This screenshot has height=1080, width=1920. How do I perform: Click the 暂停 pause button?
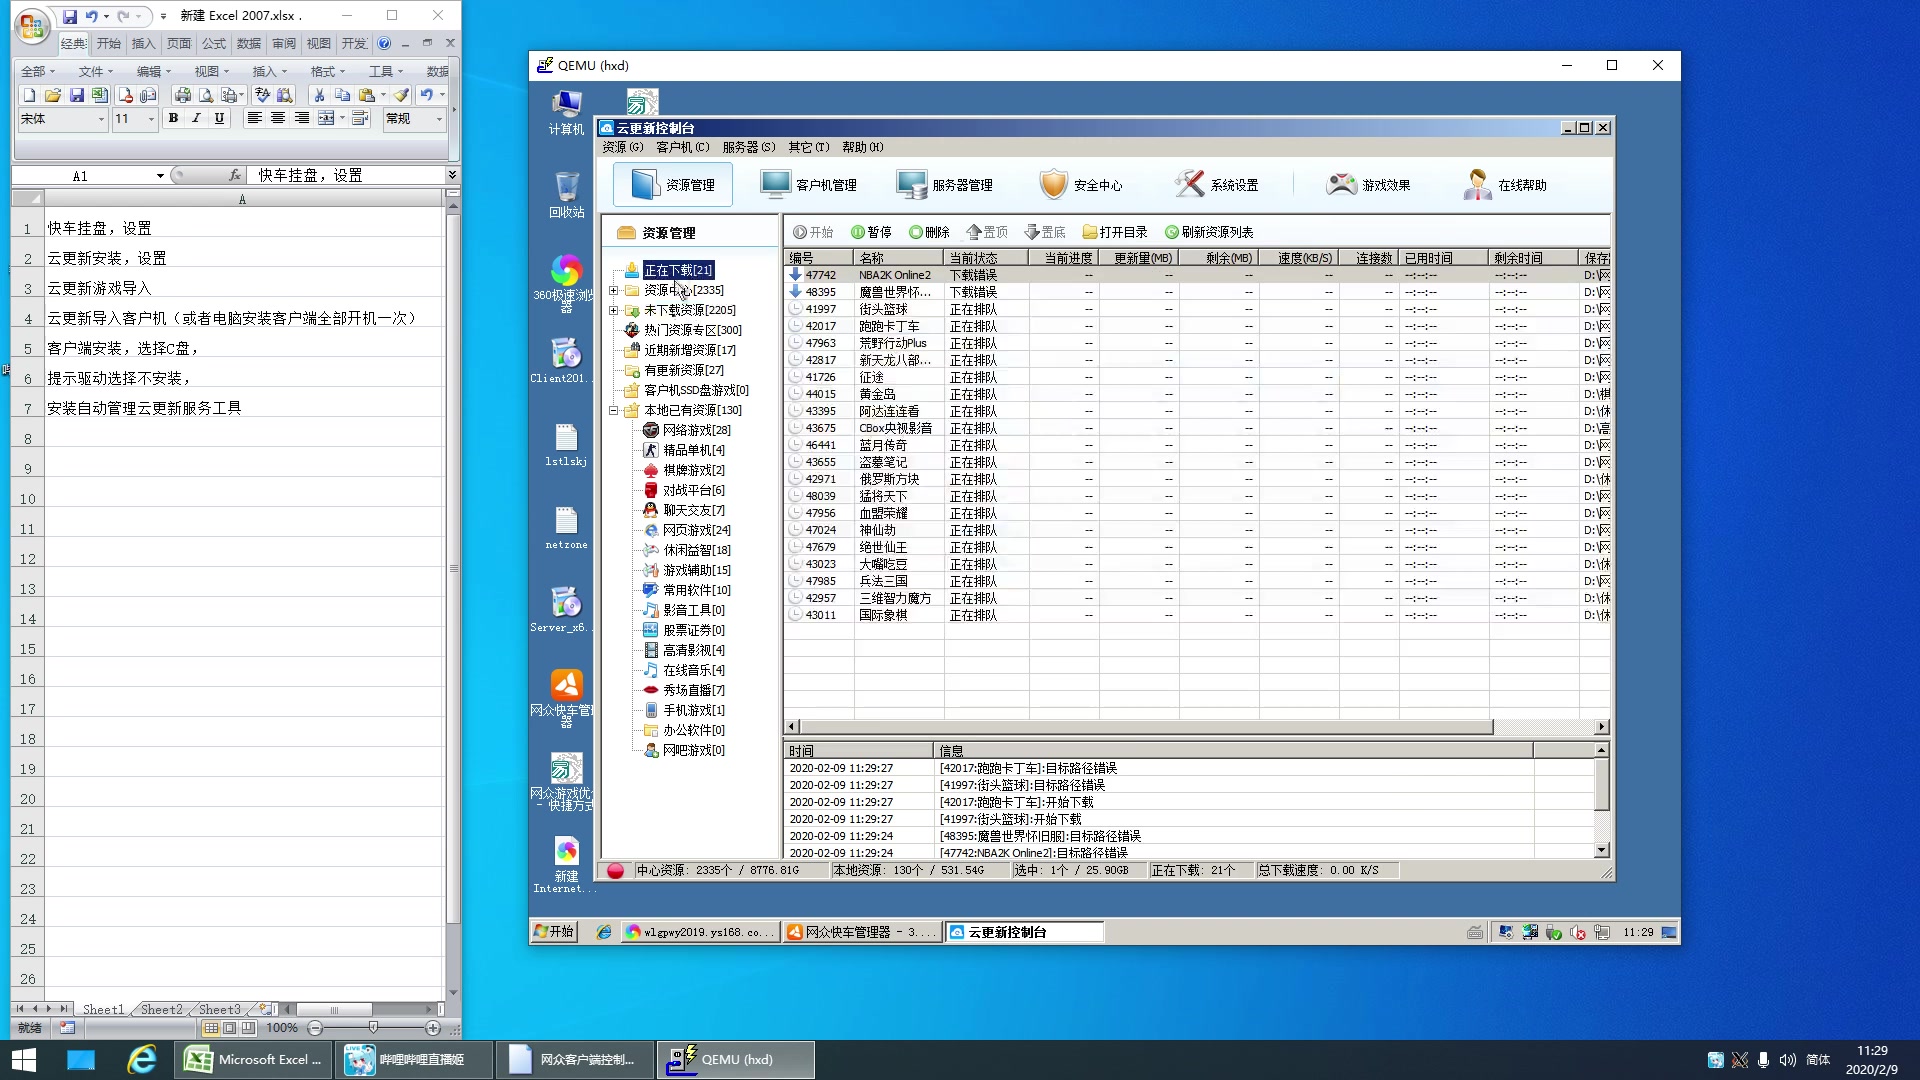pyautogui.click(x=870, y=232)
